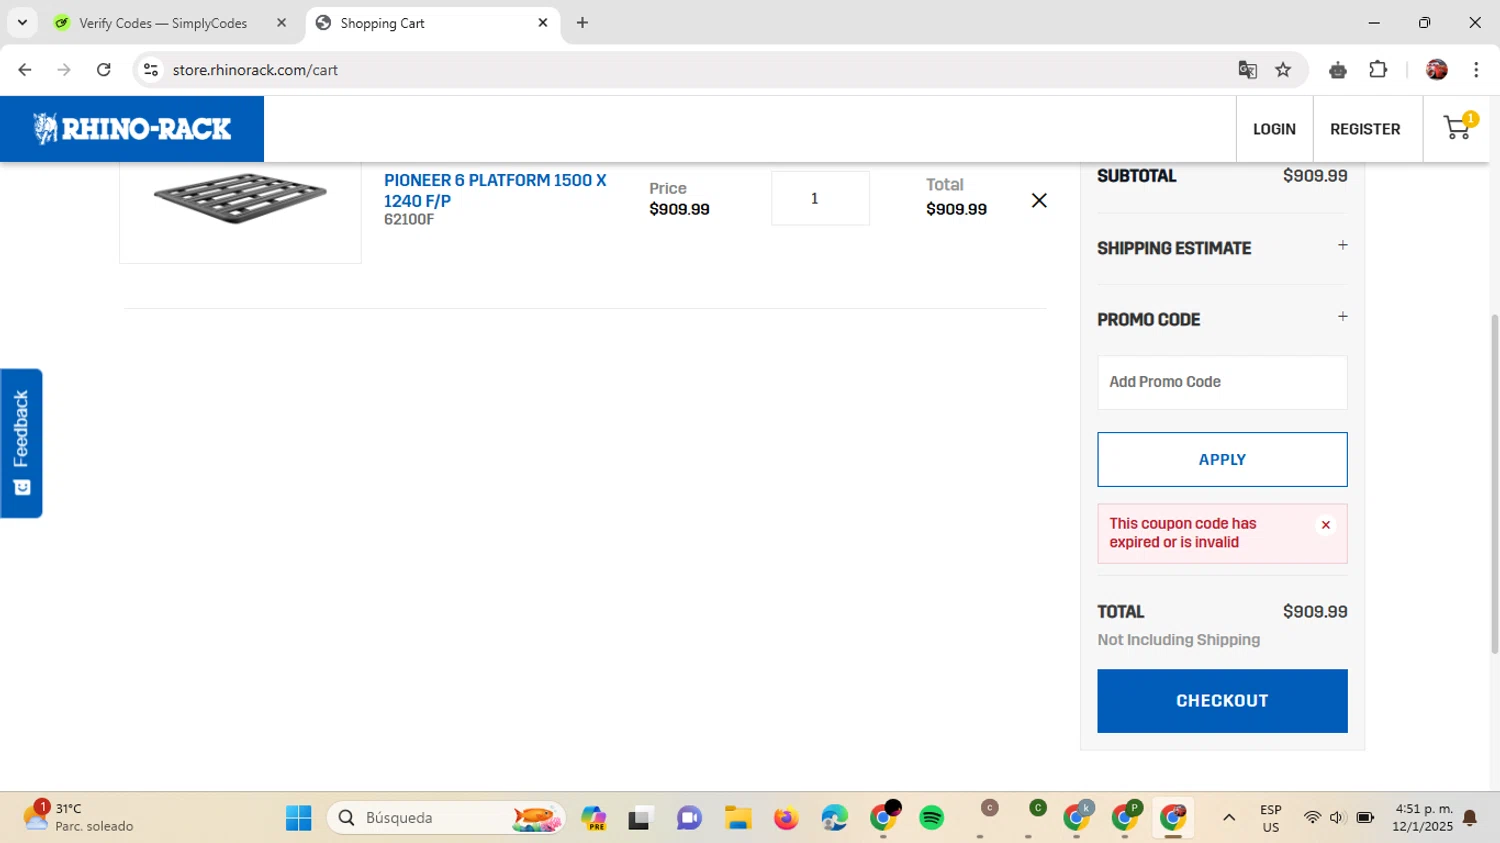
Task: Show hidden system tray icons
Action: click(1229, 818)
